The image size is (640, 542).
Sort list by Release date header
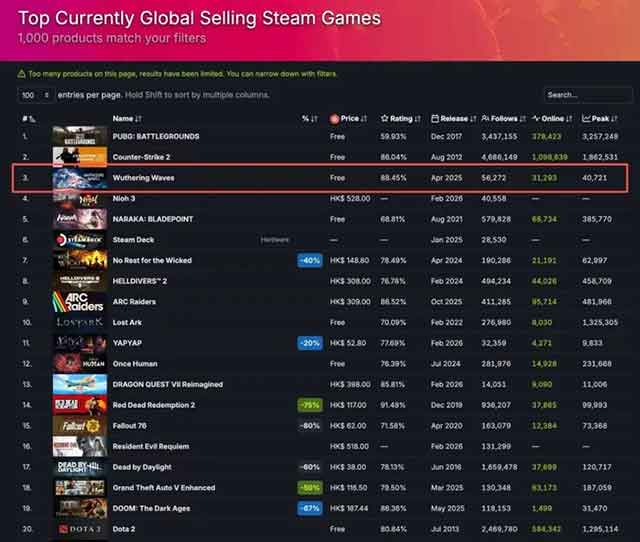(x=452, y=119)
